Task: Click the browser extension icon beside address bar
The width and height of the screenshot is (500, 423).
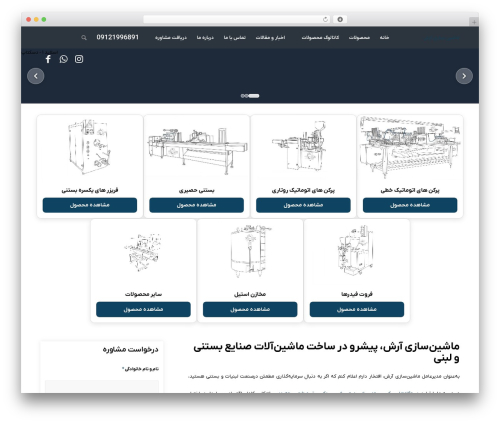Action: click(x=340, y=19)
